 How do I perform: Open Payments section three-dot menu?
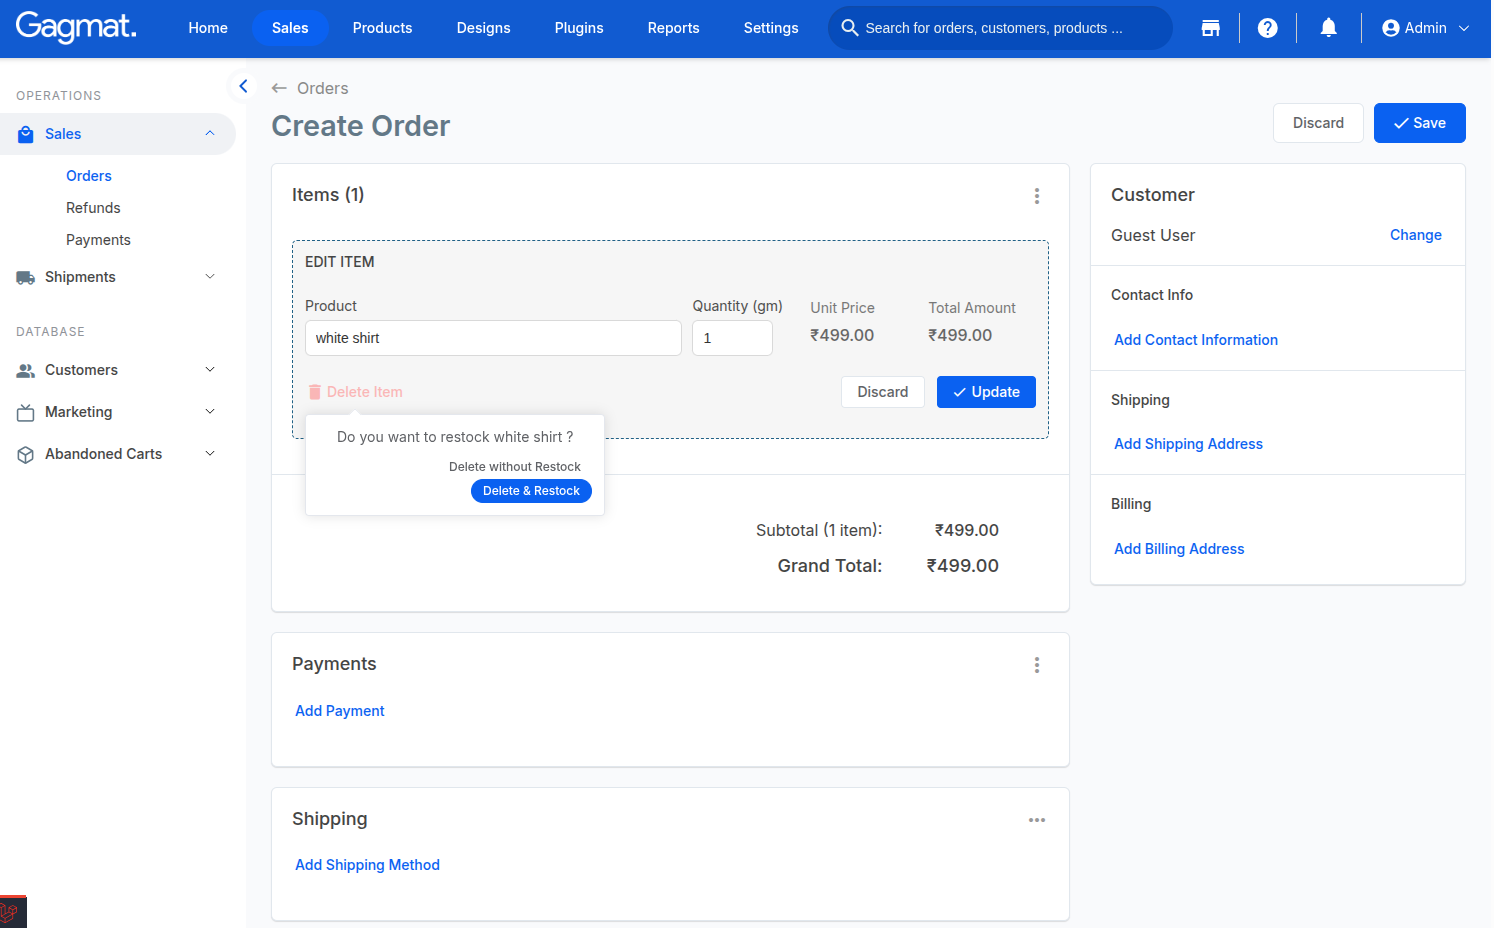(x=1037, y=665)
